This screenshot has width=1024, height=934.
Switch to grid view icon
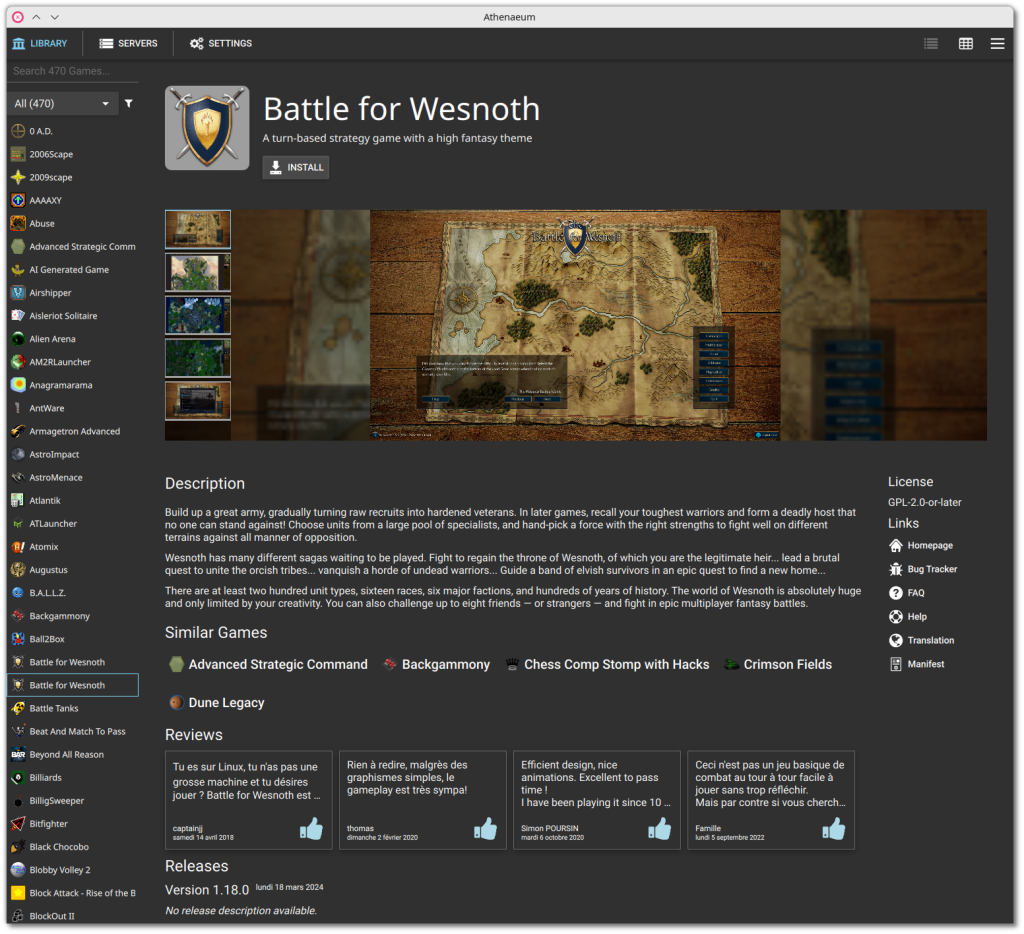click(965, 43)
